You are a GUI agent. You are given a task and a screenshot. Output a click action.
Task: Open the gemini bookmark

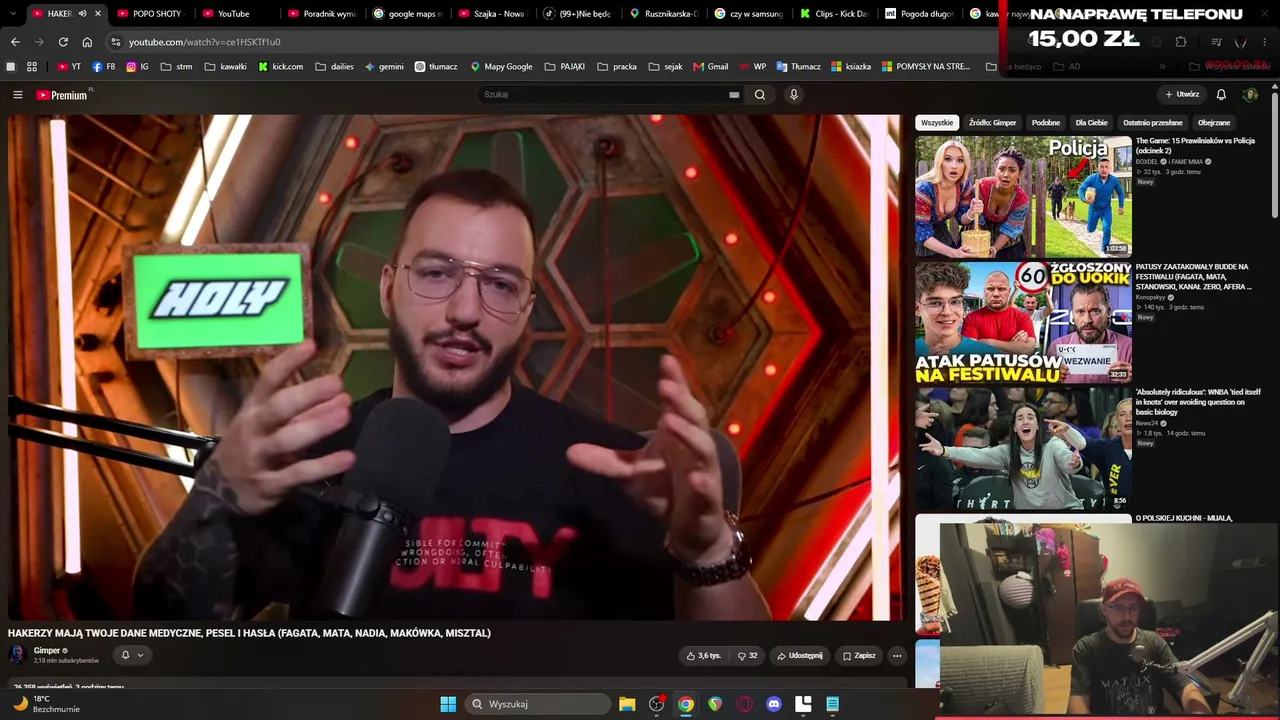[x=384, y=67]
